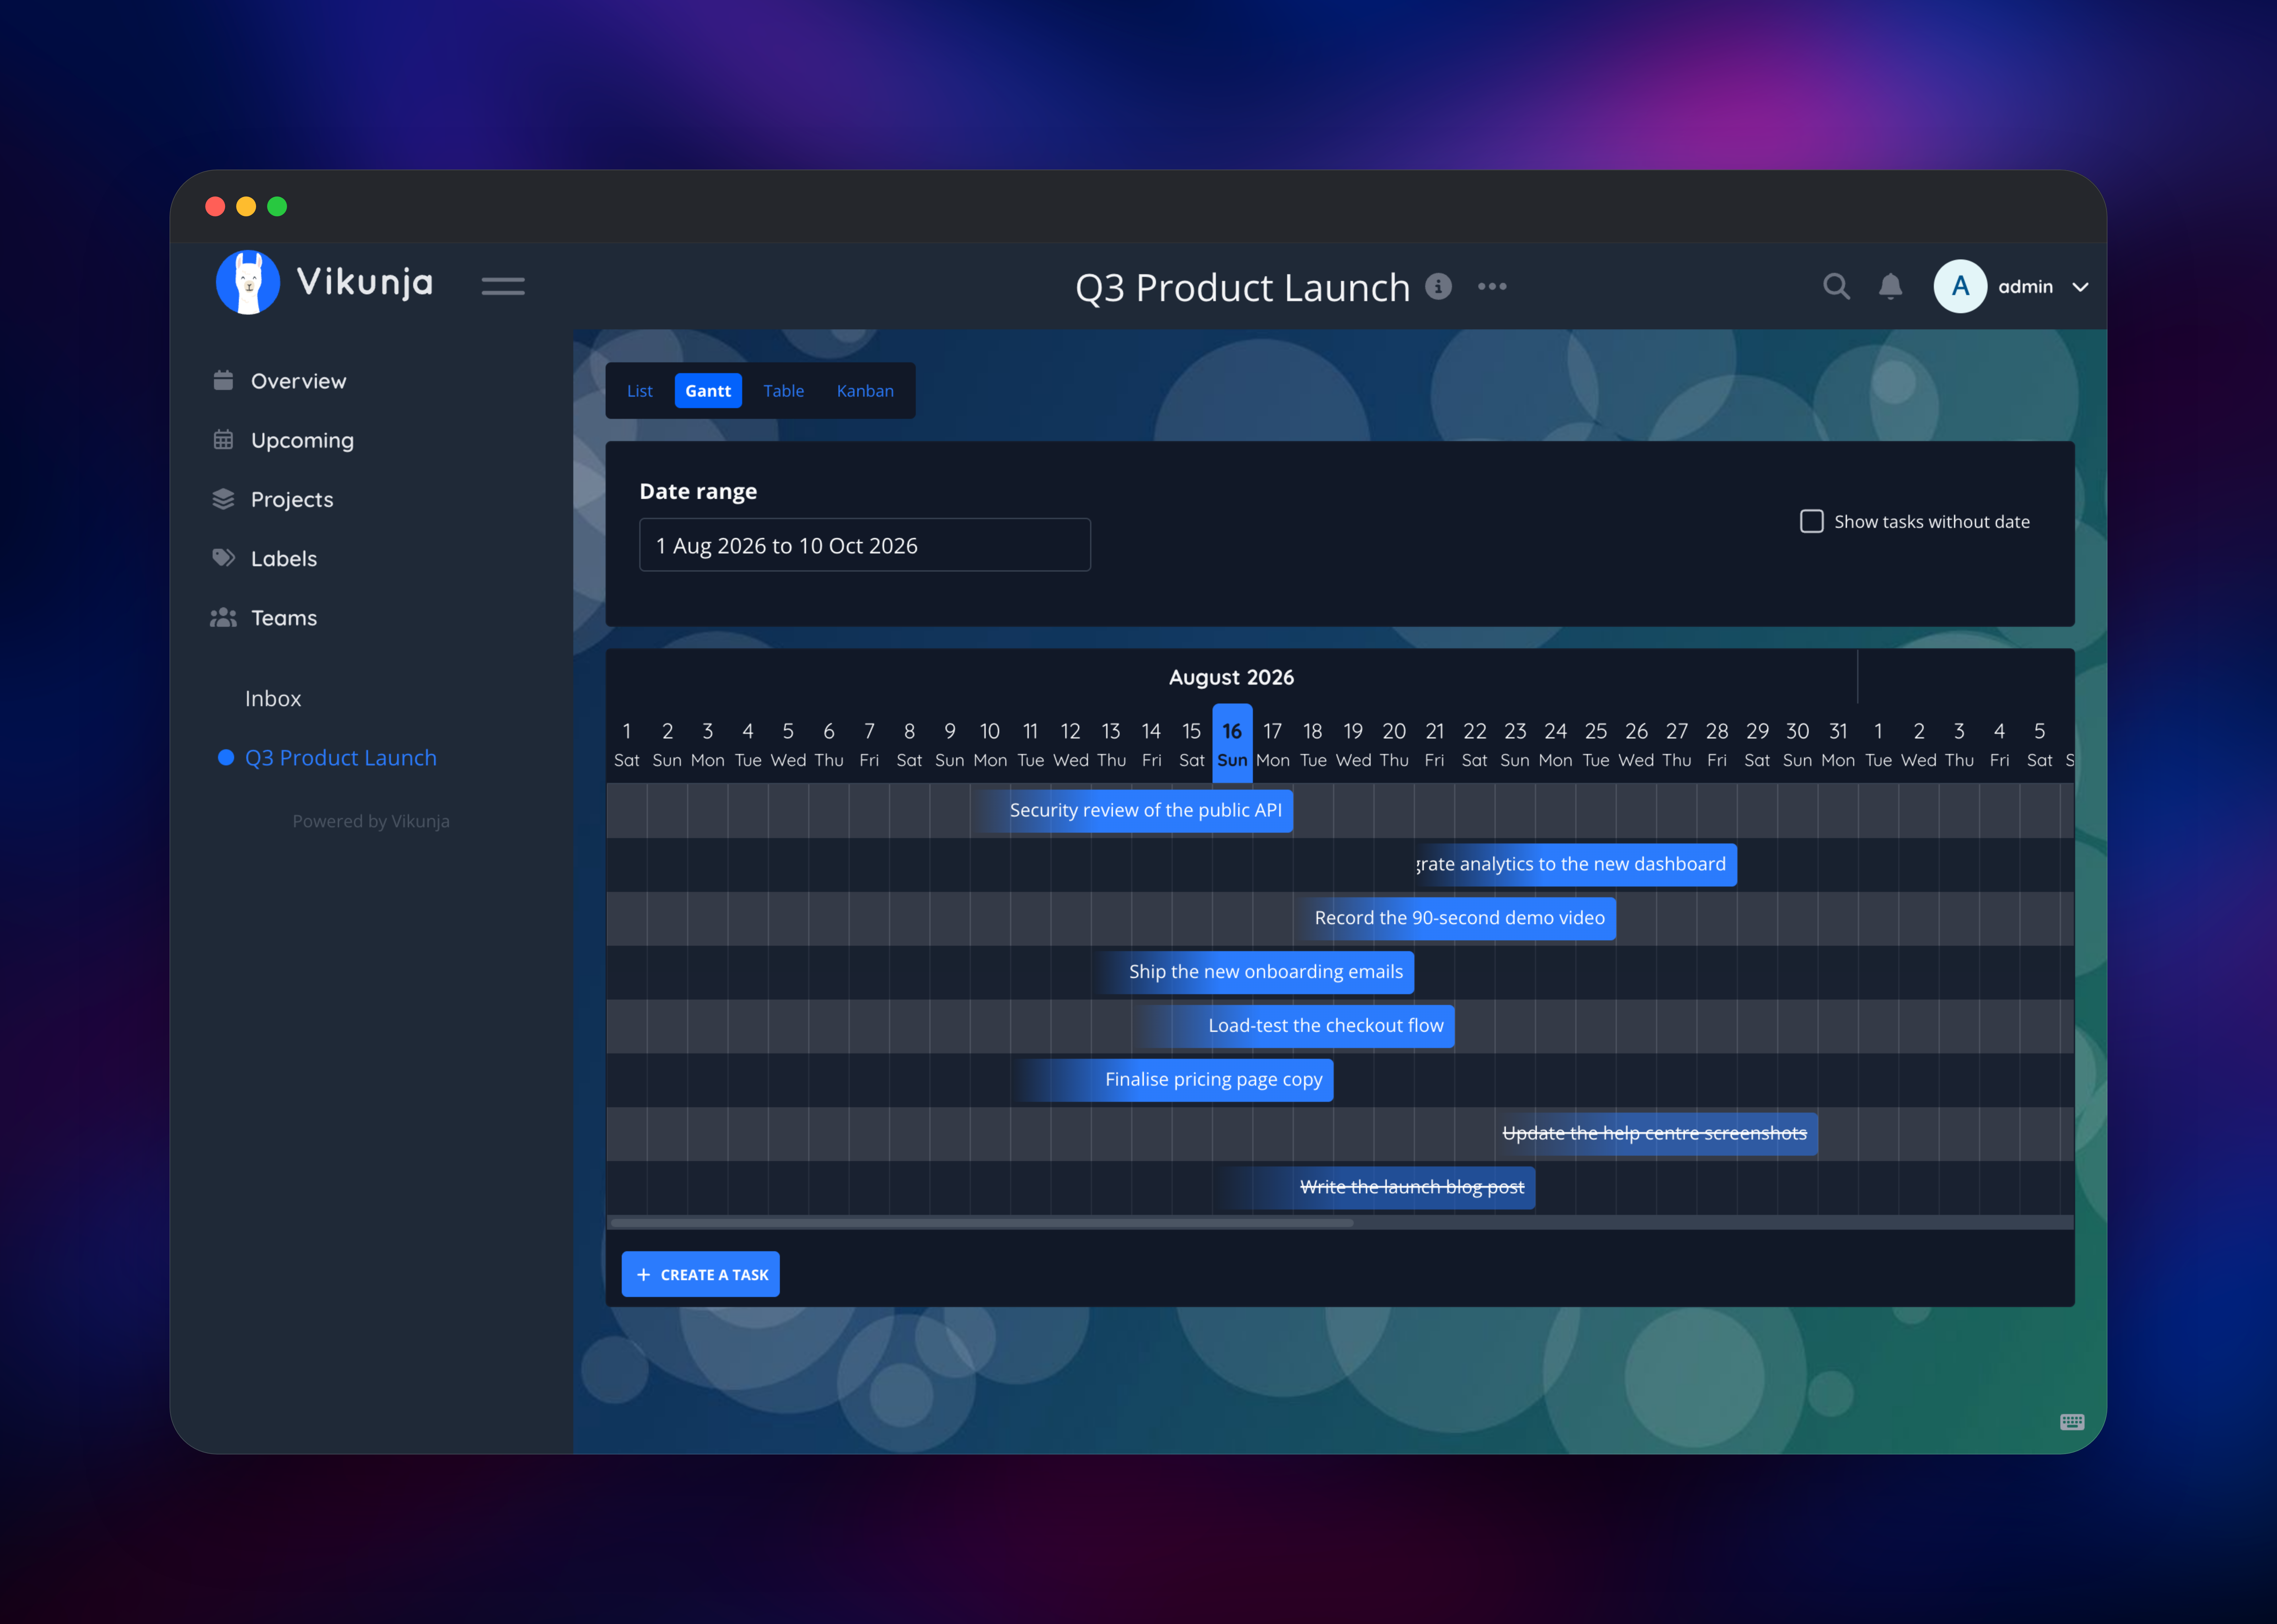This screenshot has width=2277, height=1624.
Task: Select 'Load-test the checkout flow' task bar
Action: tap(1293, 1026)
